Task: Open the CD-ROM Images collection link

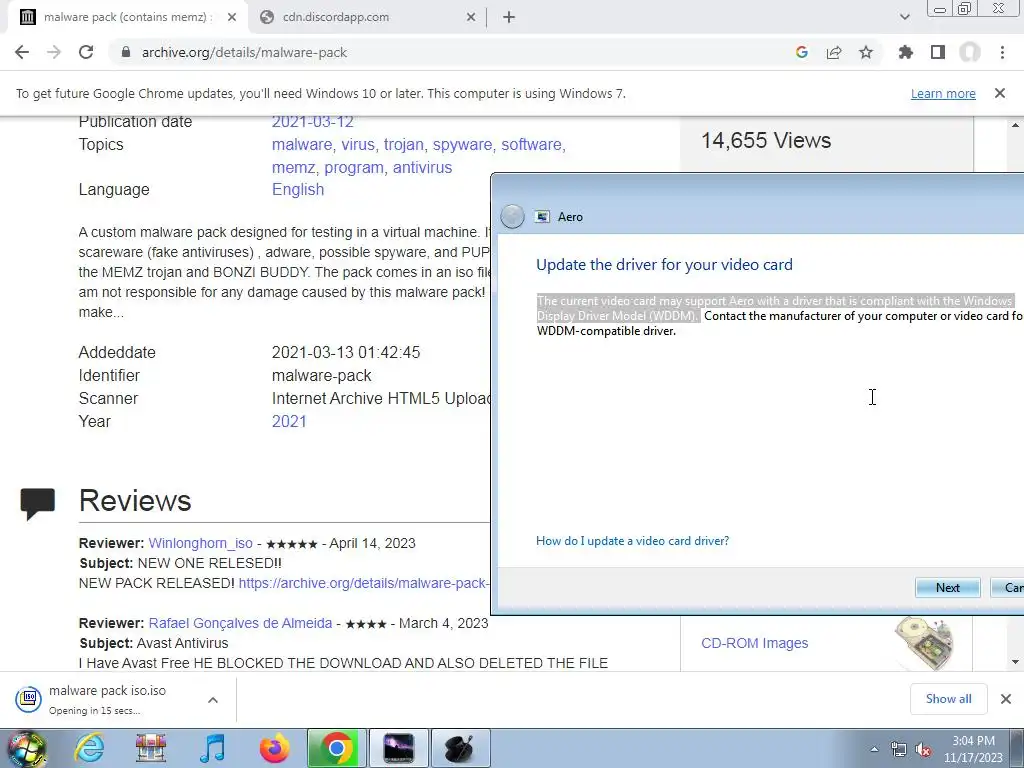Action: tap(754, 643)
